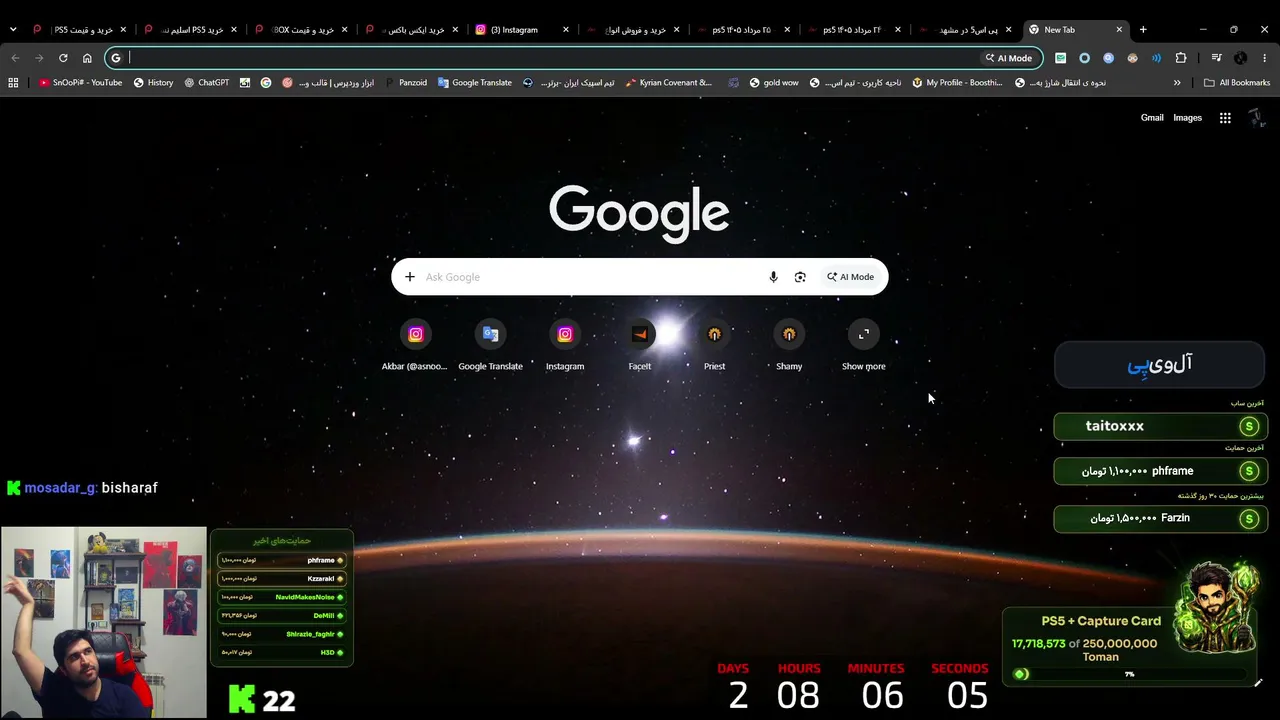Click the NavidMakesNoise supporter entry
Viewport: 1280px width, 720px height.
point(281,597)
